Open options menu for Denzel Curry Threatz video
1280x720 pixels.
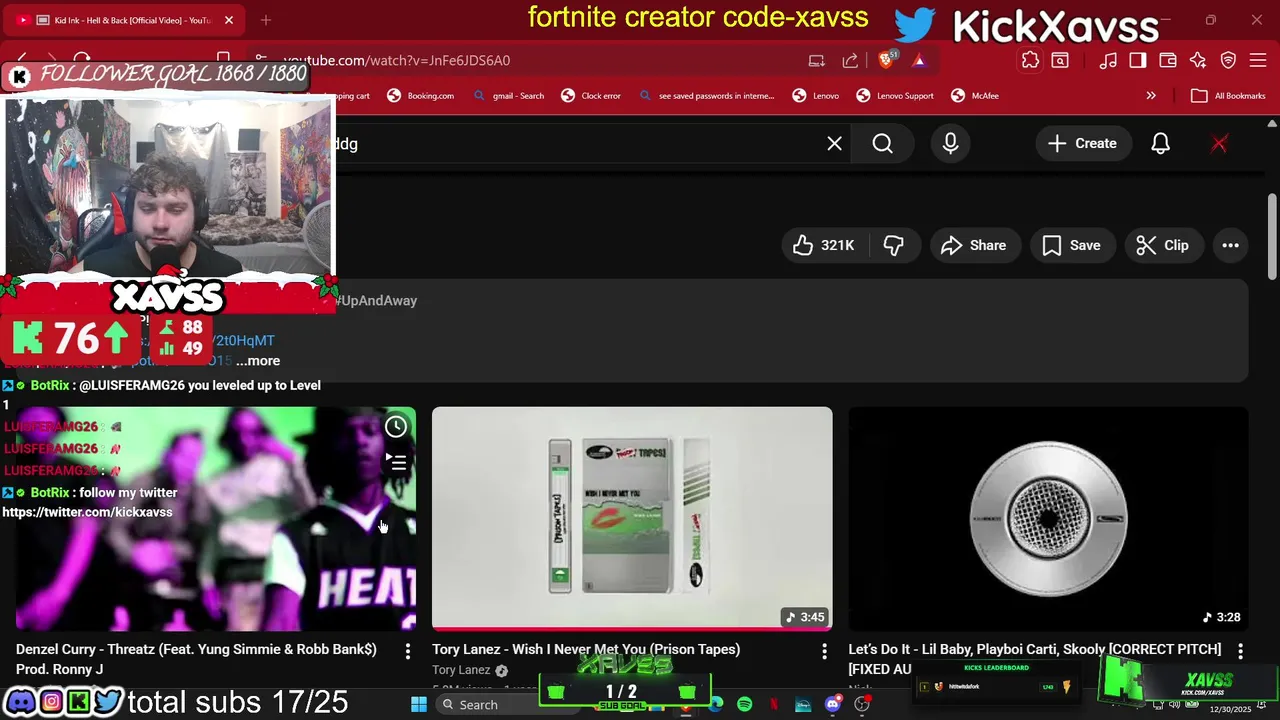point(407,651)
